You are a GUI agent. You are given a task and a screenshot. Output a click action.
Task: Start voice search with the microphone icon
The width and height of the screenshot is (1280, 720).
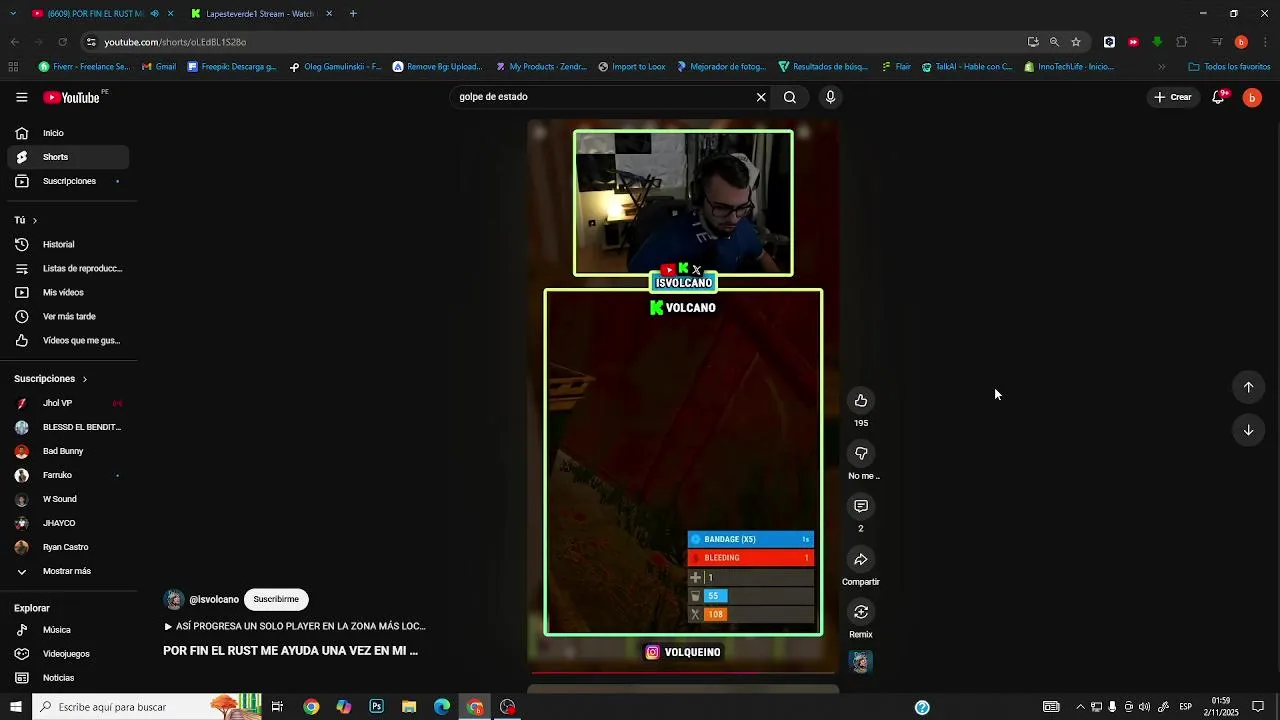click(830, 97)
